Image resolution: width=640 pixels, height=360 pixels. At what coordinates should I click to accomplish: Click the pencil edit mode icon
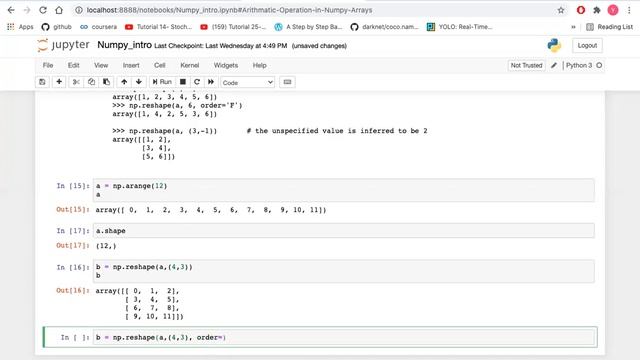554,65
